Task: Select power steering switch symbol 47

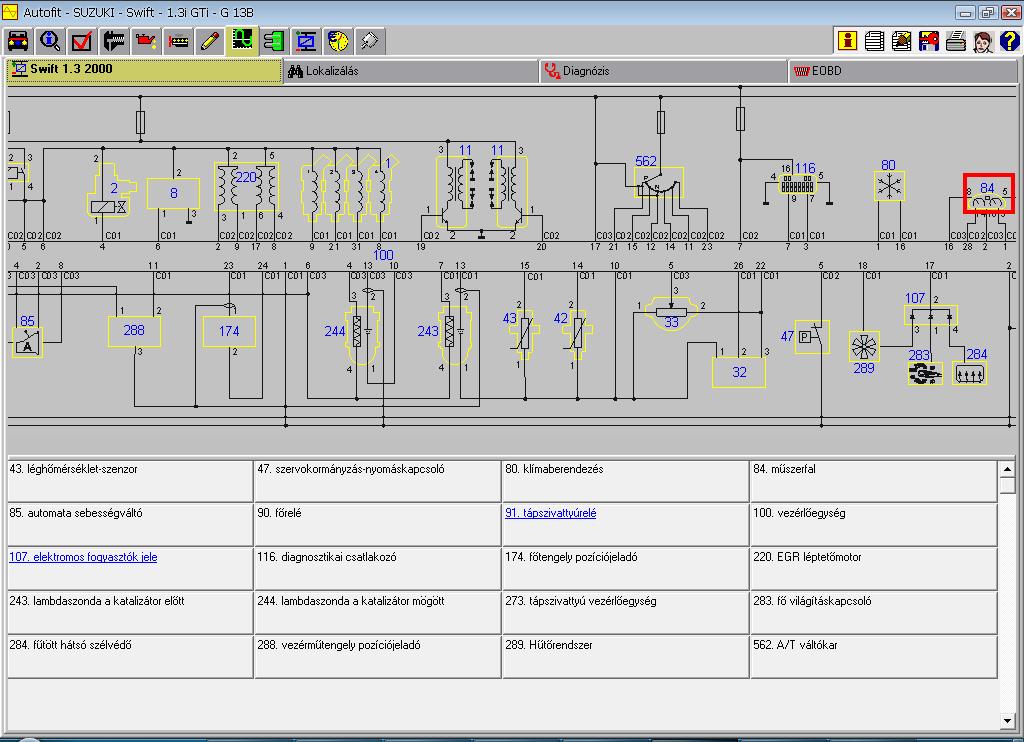Action: pos(812,337)
